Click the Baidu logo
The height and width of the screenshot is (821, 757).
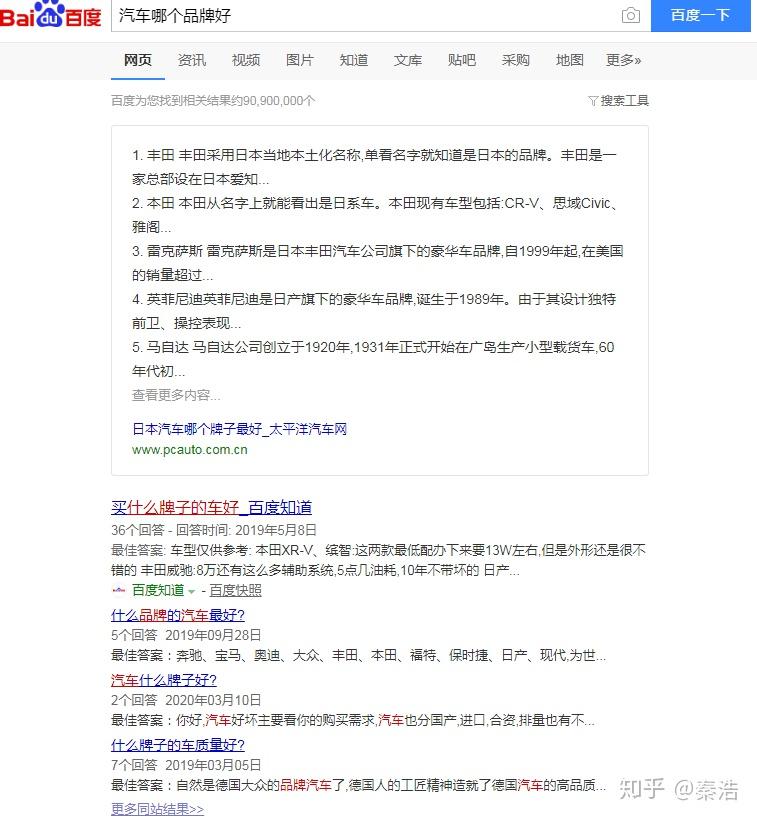(x=51, y=15)
